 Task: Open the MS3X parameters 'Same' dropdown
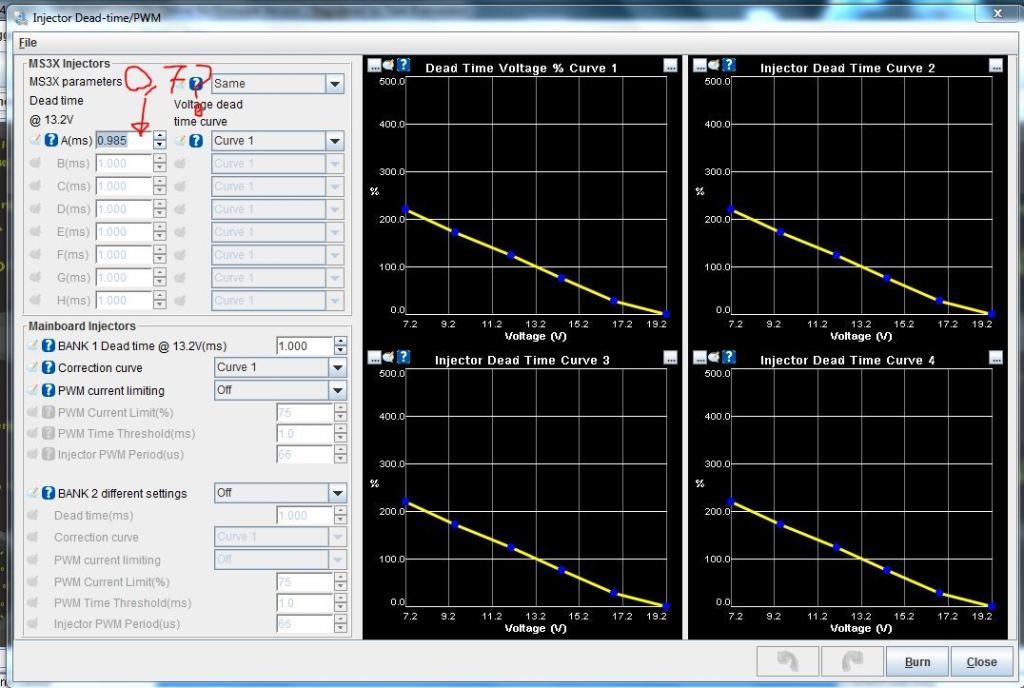278,84
